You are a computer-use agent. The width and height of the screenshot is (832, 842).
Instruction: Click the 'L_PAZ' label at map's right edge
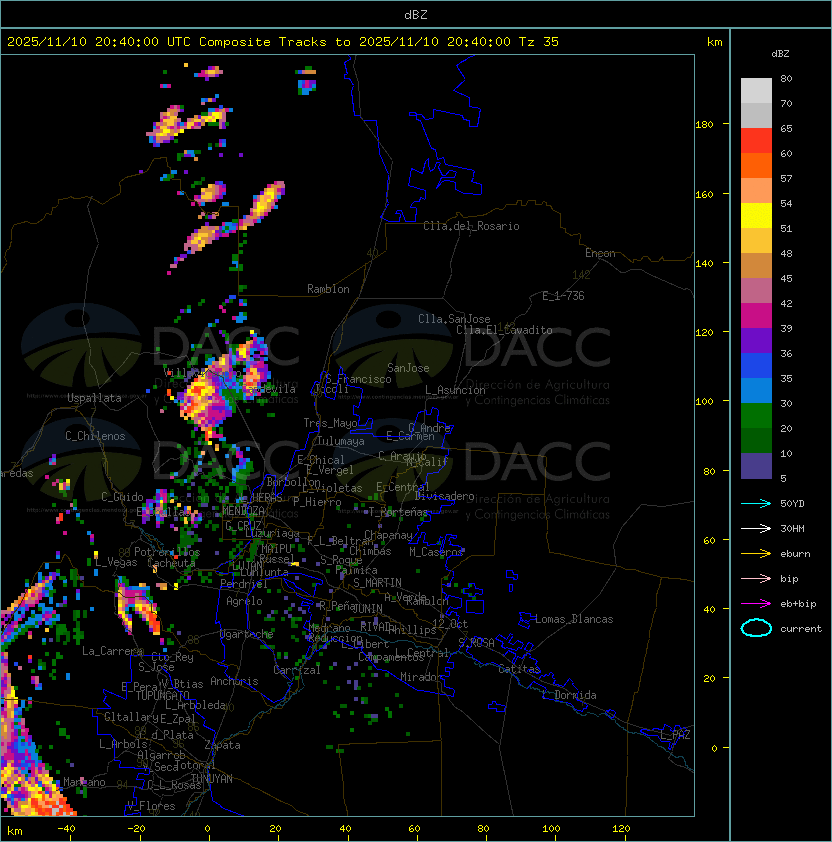coord(675,735)
